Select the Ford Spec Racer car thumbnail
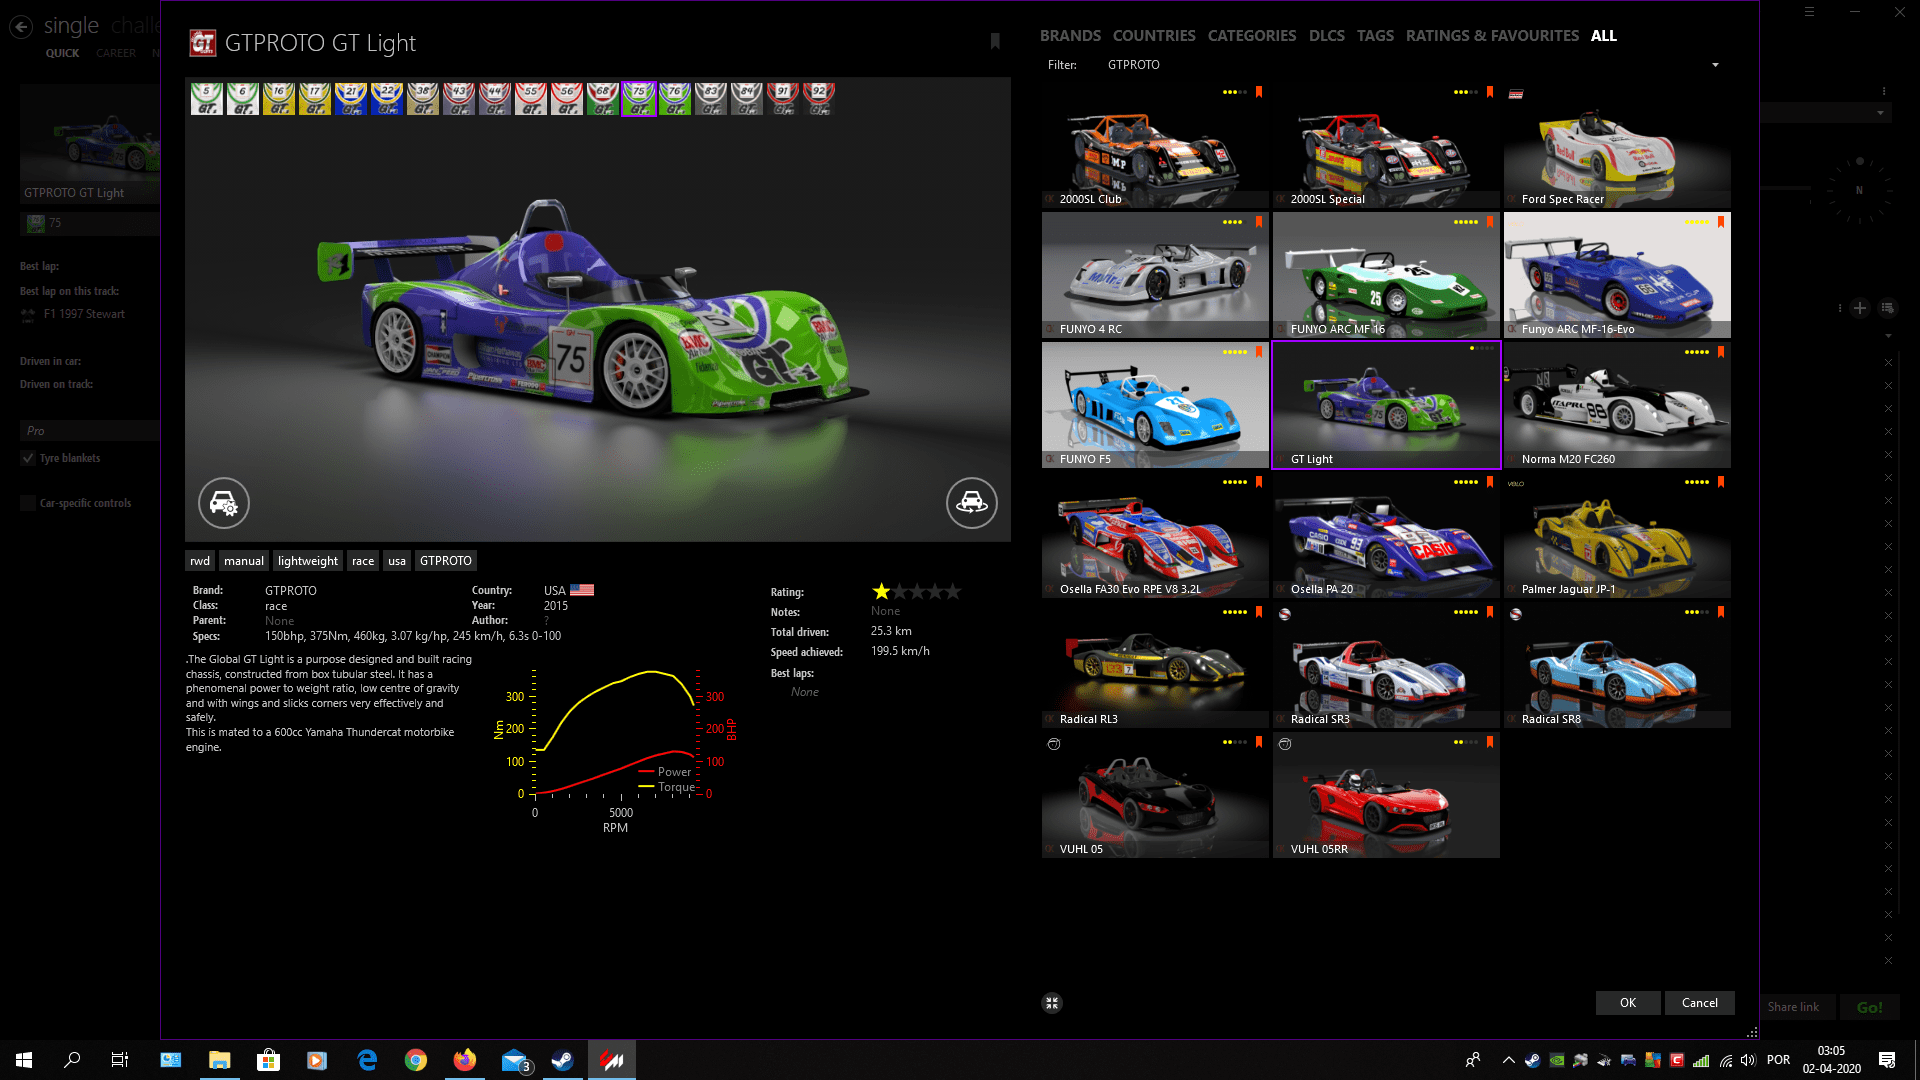1920x1080 pixels. click(1617, 145)
